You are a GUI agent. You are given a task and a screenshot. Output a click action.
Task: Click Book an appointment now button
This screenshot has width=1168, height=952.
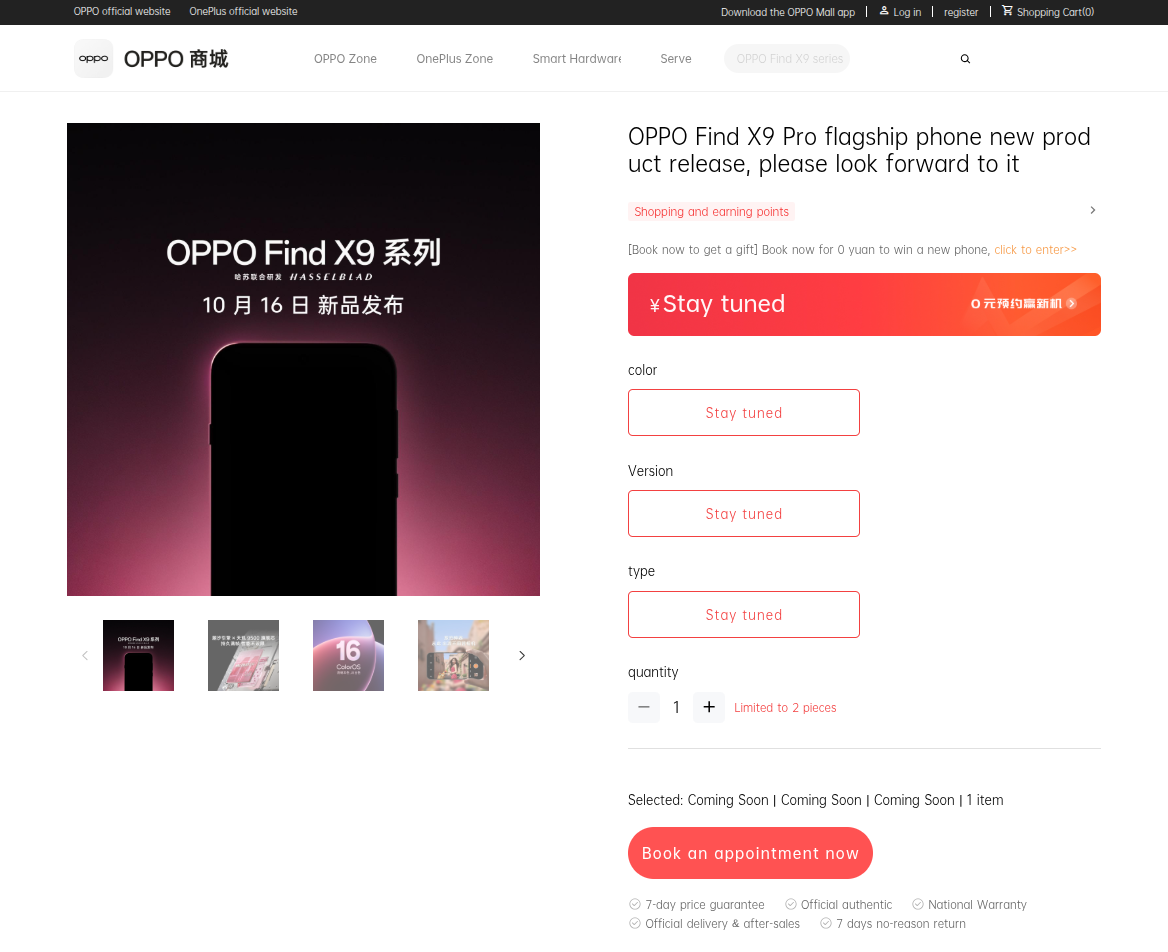[750, 853]
